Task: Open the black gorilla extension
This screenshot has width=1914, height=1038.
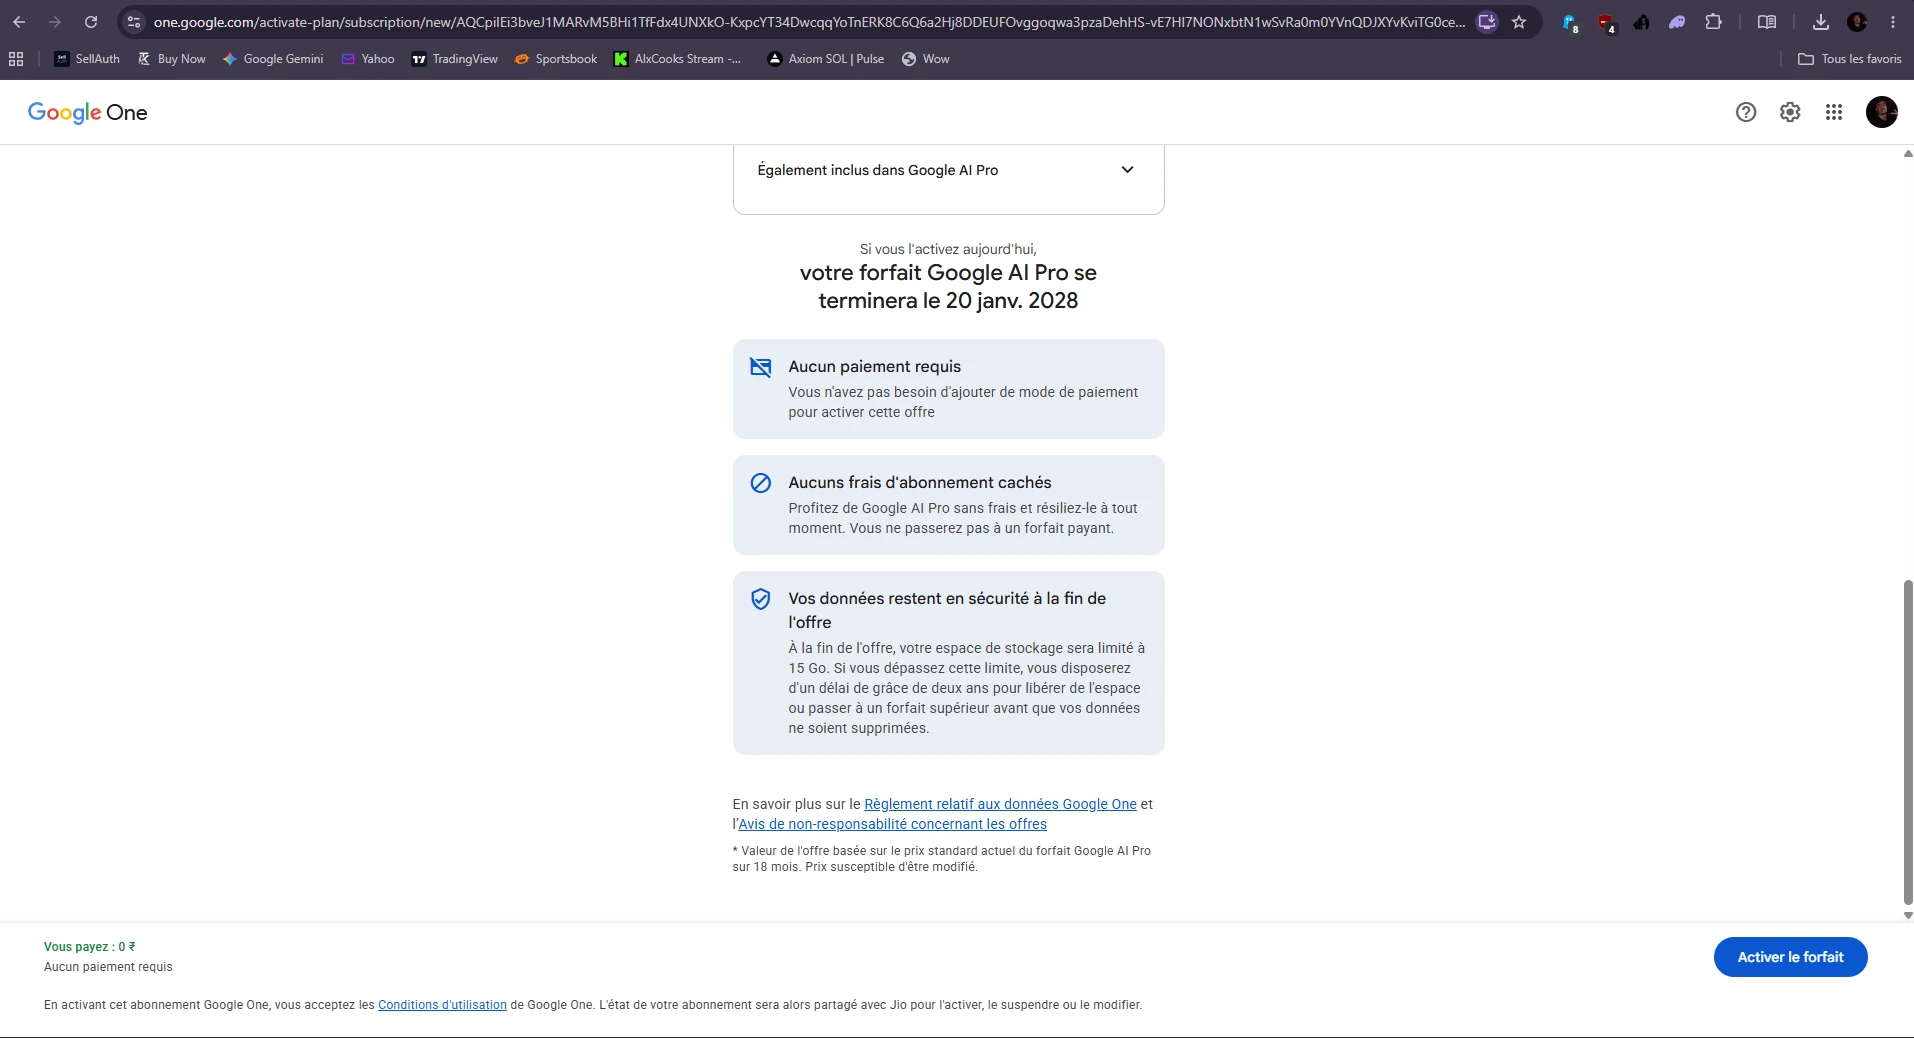Action: click(x=1642, y=22)
